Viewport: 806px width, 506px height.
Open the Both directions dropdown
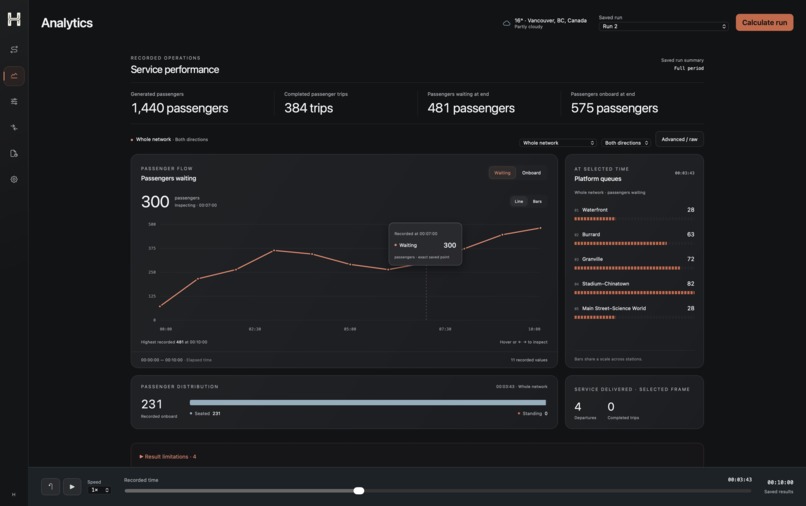626,143
